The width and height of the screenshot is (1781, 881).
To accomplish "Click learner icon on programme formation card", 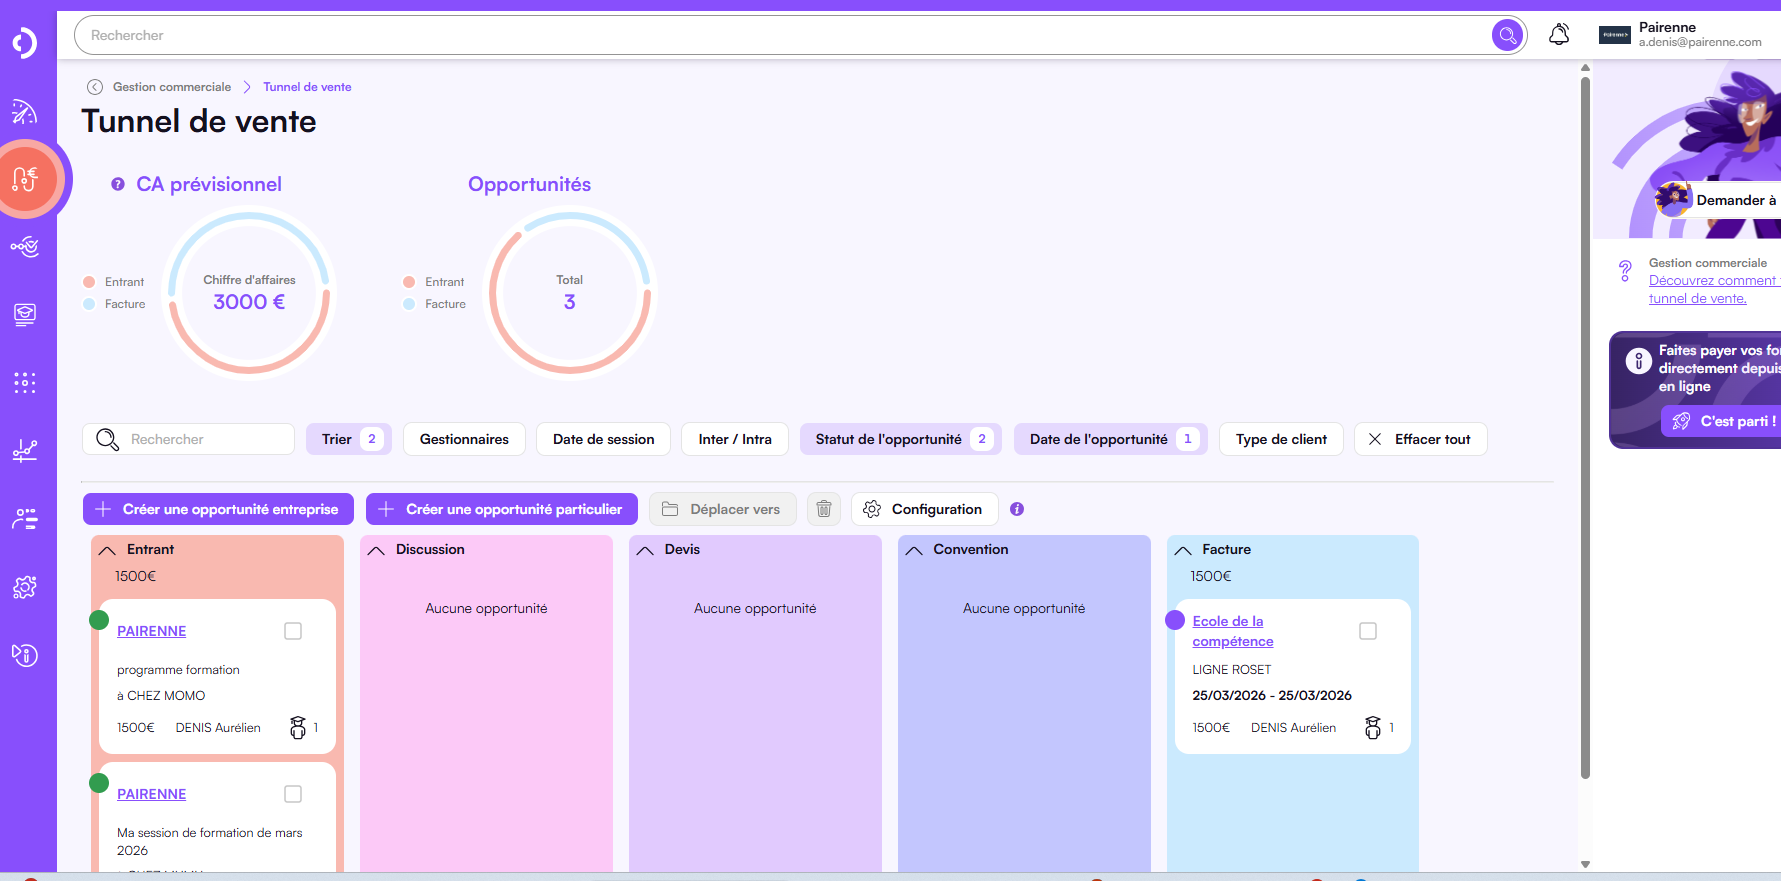I will [298, 728].
